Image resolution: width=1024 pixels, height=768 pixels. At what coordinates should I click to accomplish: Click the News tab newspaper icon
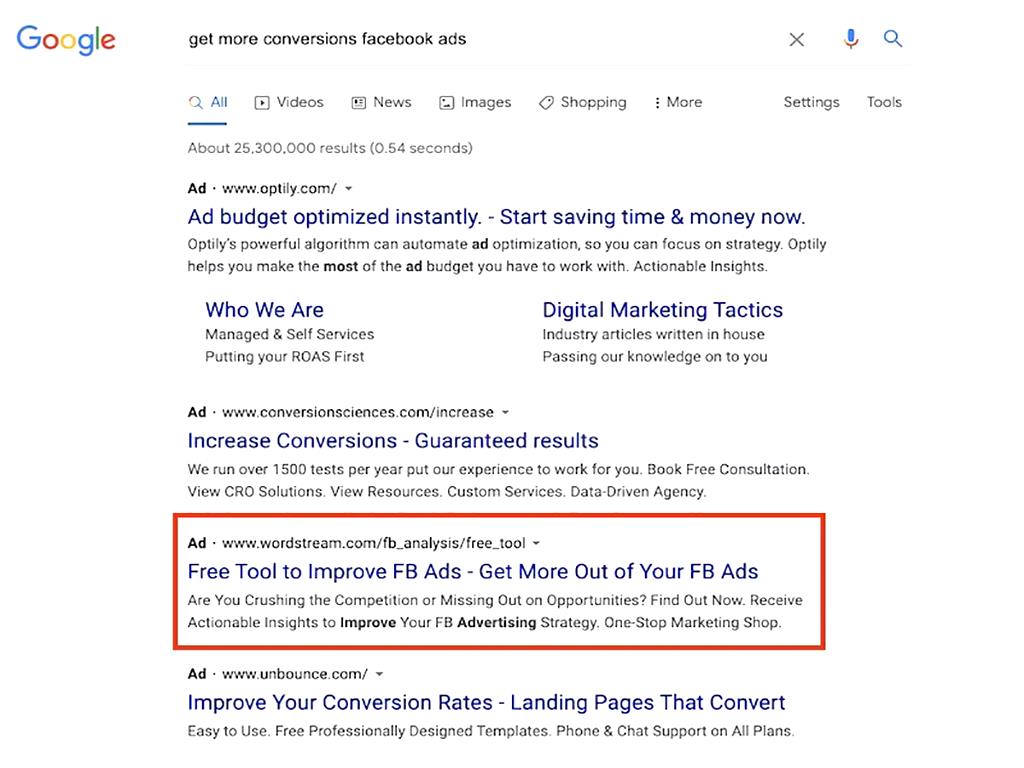357,102
